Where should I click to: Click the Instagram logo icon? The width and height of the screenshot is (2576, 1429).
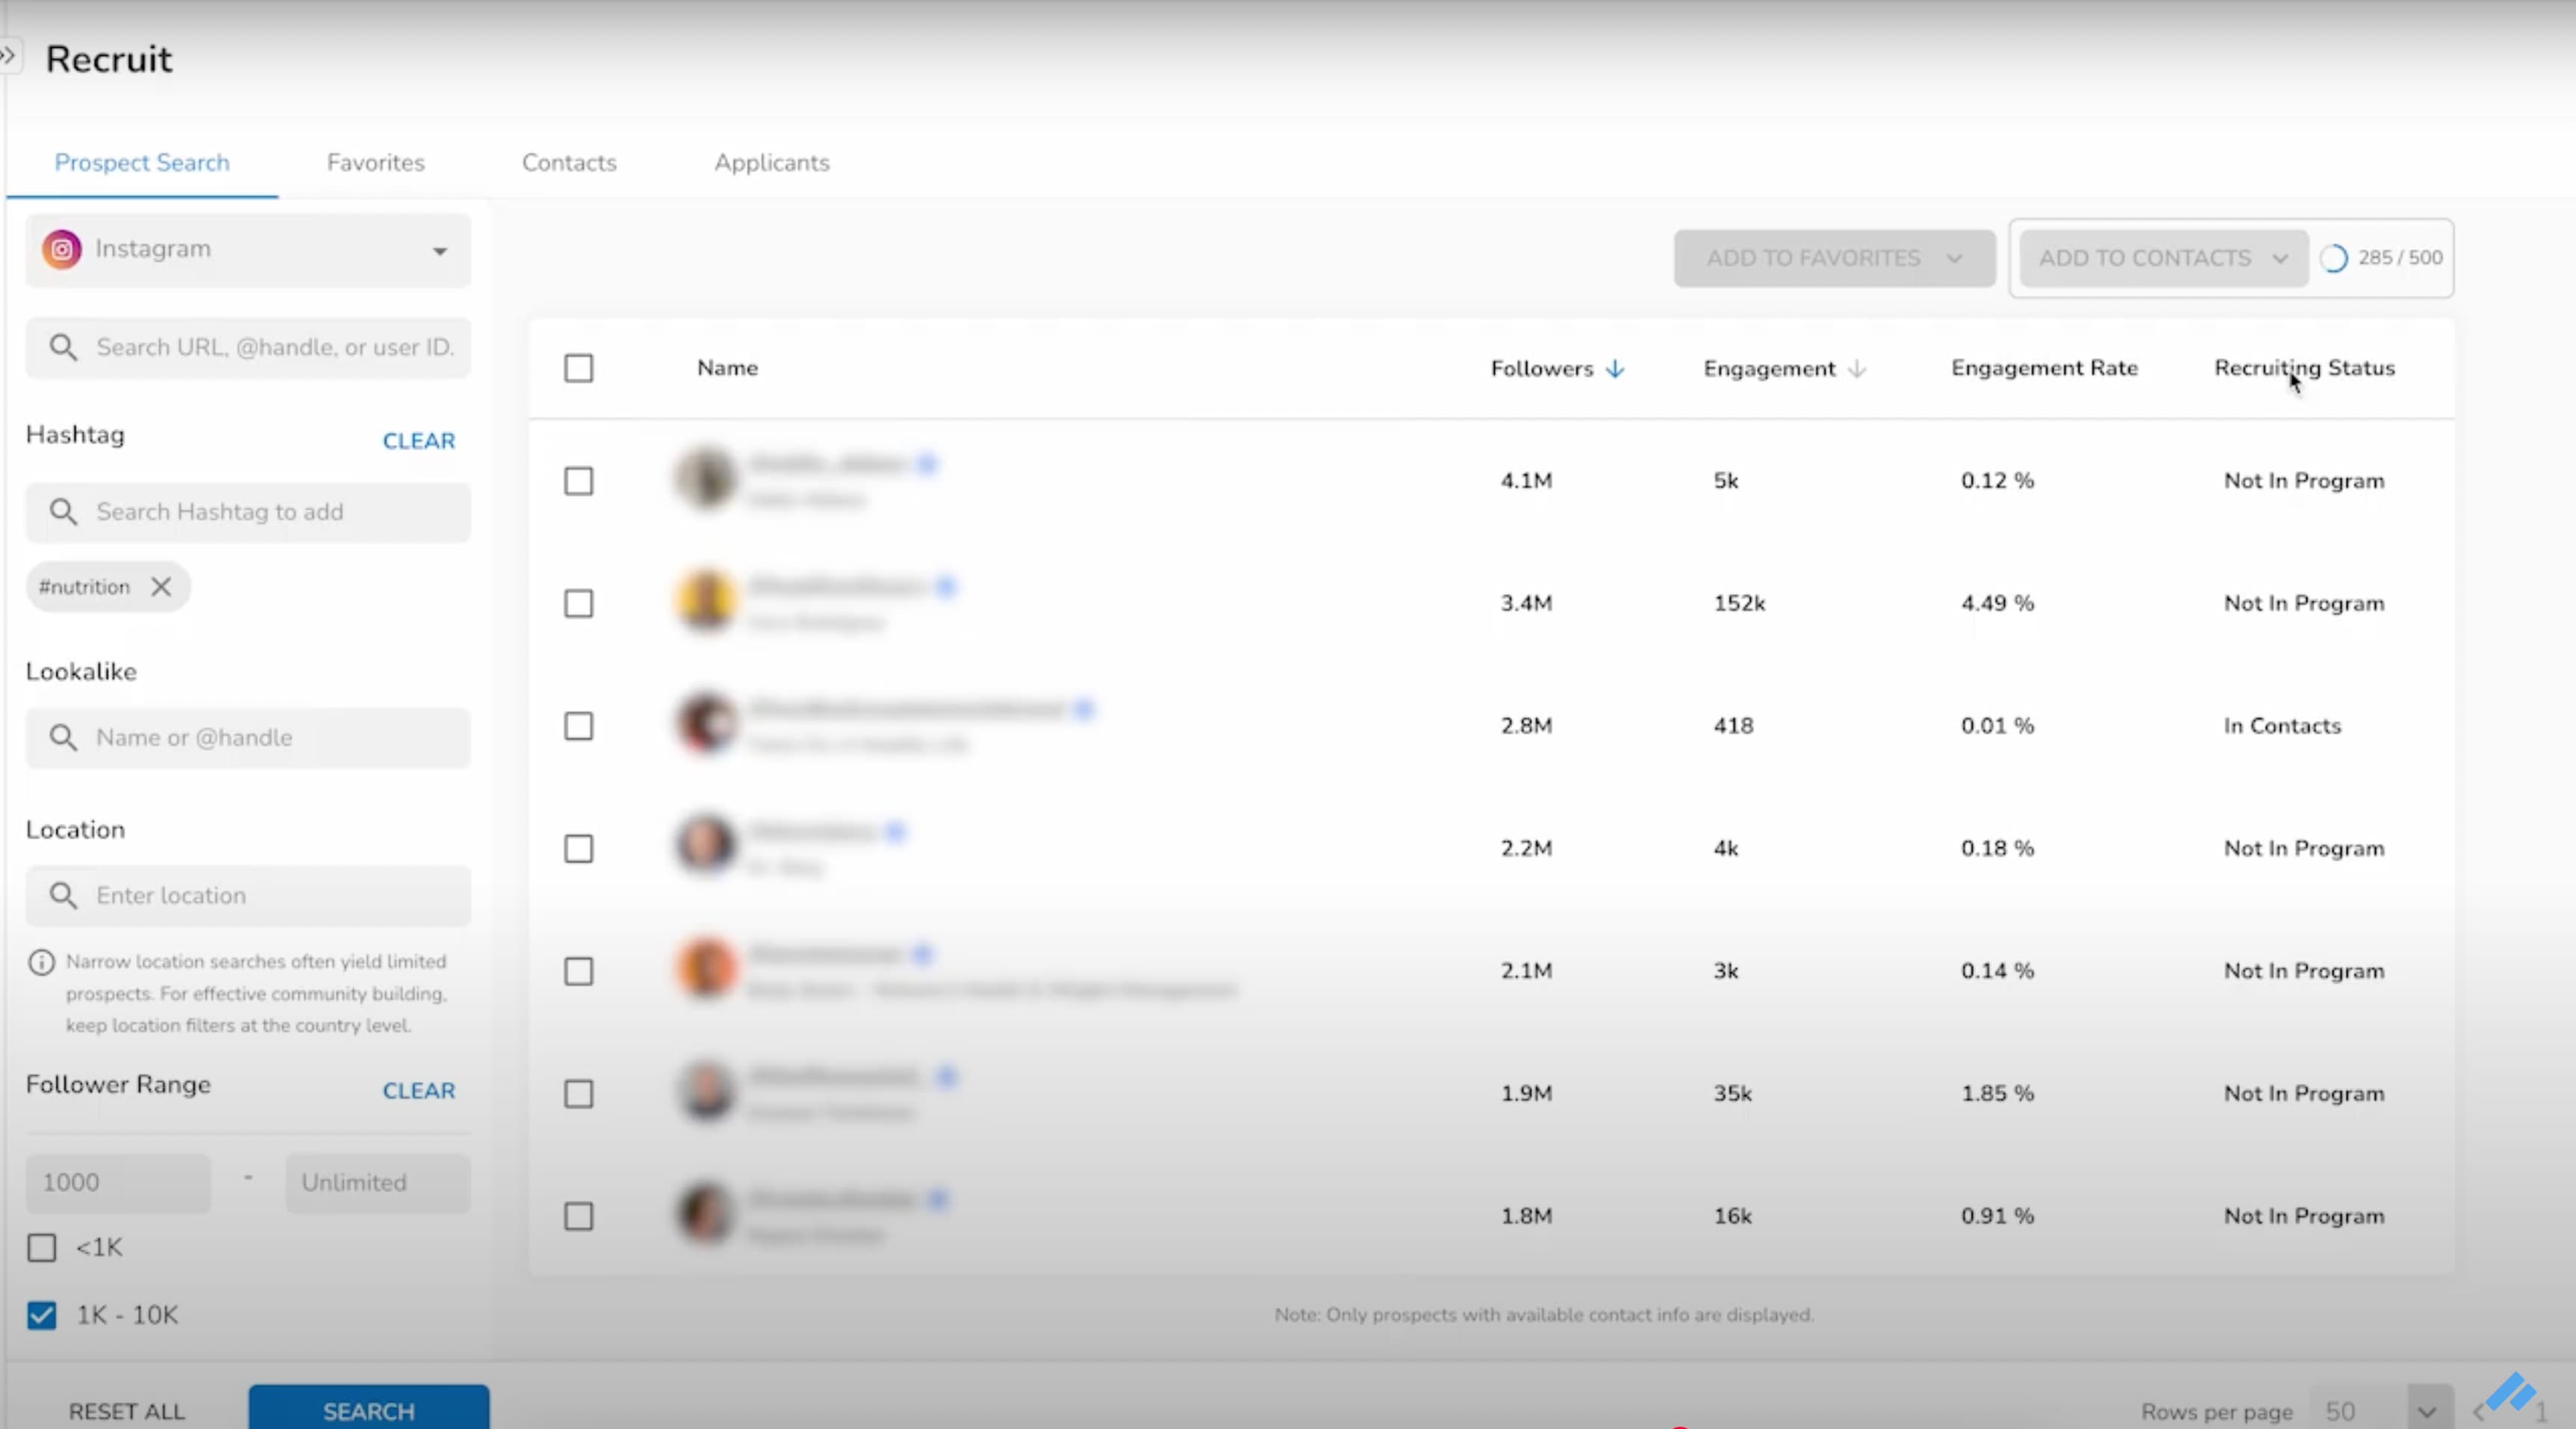click(62, 249)
